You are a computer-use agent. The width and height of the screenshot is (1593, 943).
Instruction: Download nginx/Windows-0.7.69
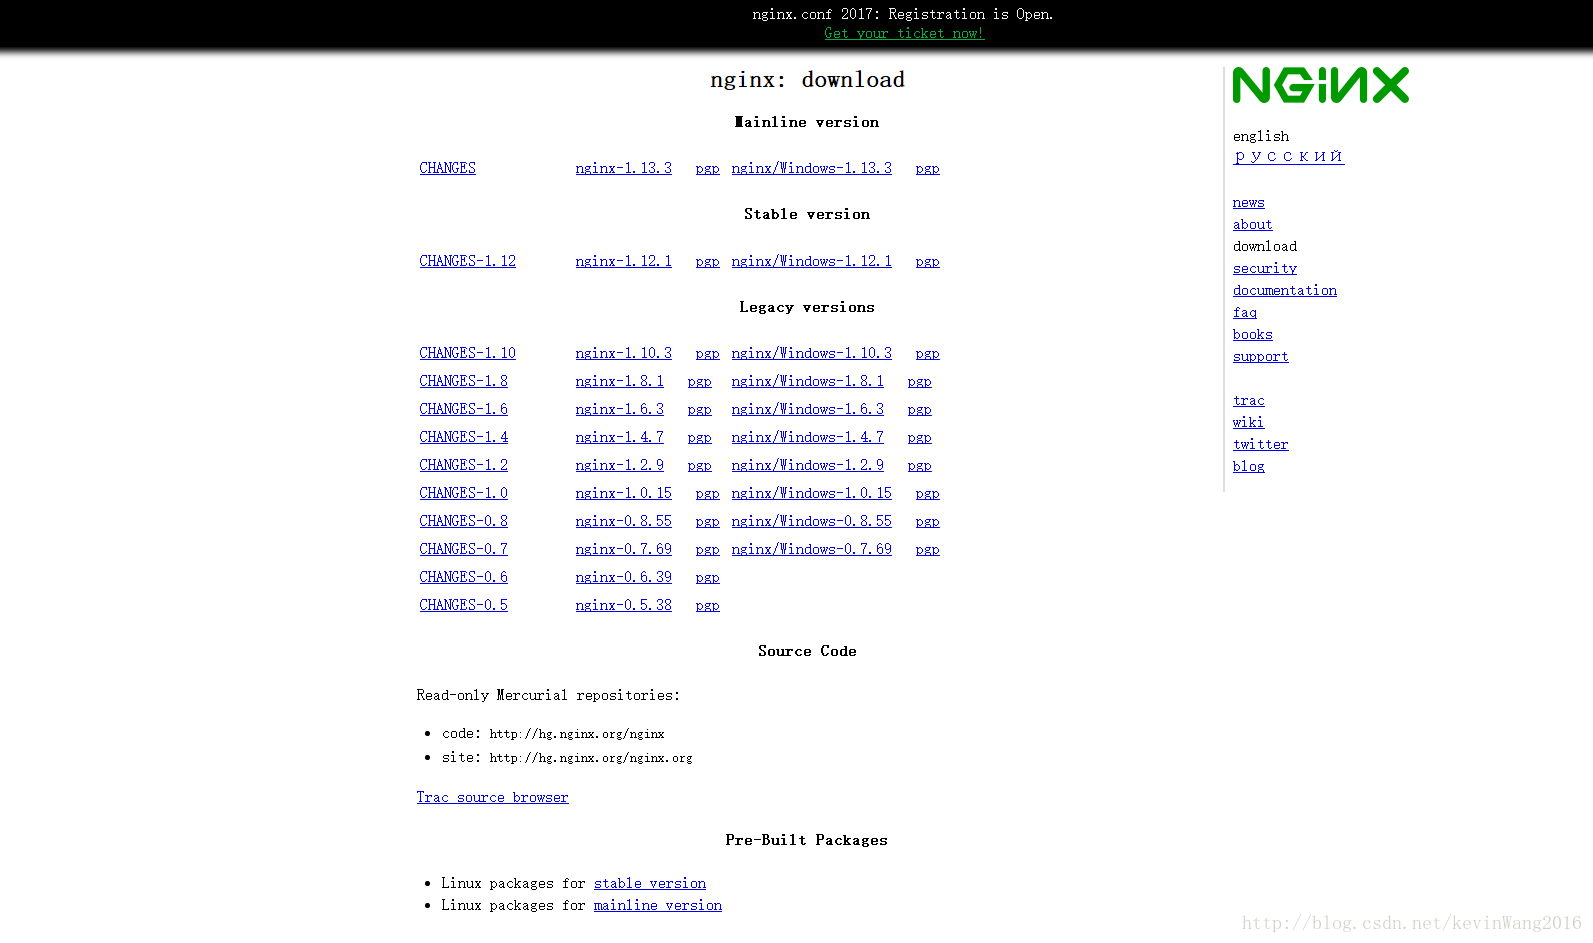(811, 549)
